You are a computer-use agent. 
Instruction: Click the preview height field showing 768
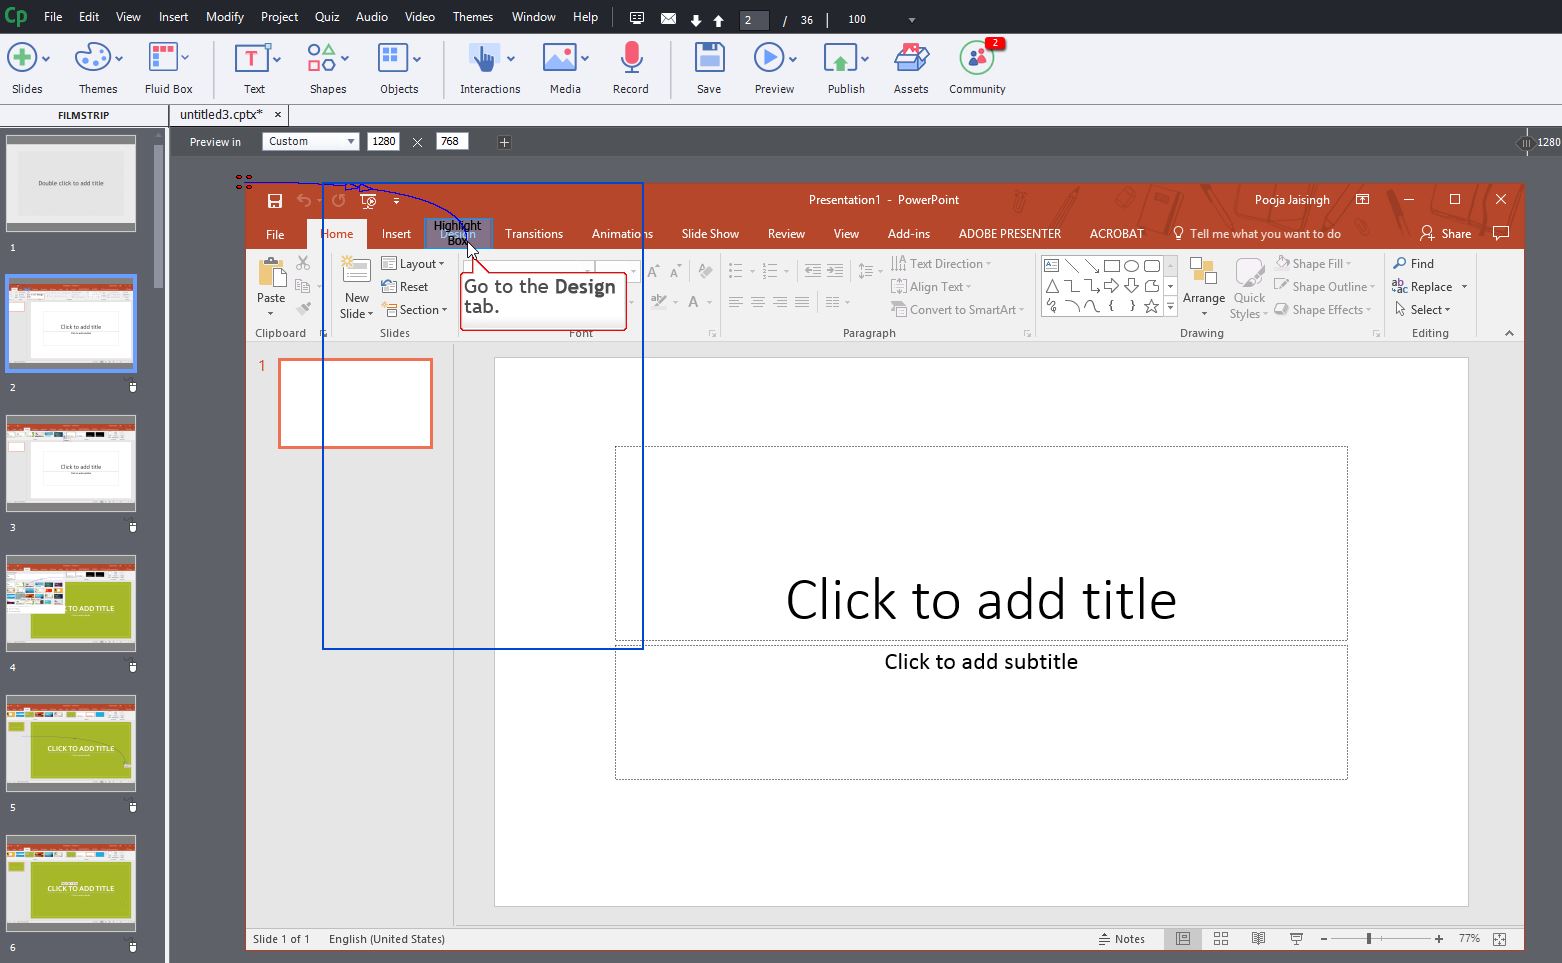coord(451,142)
